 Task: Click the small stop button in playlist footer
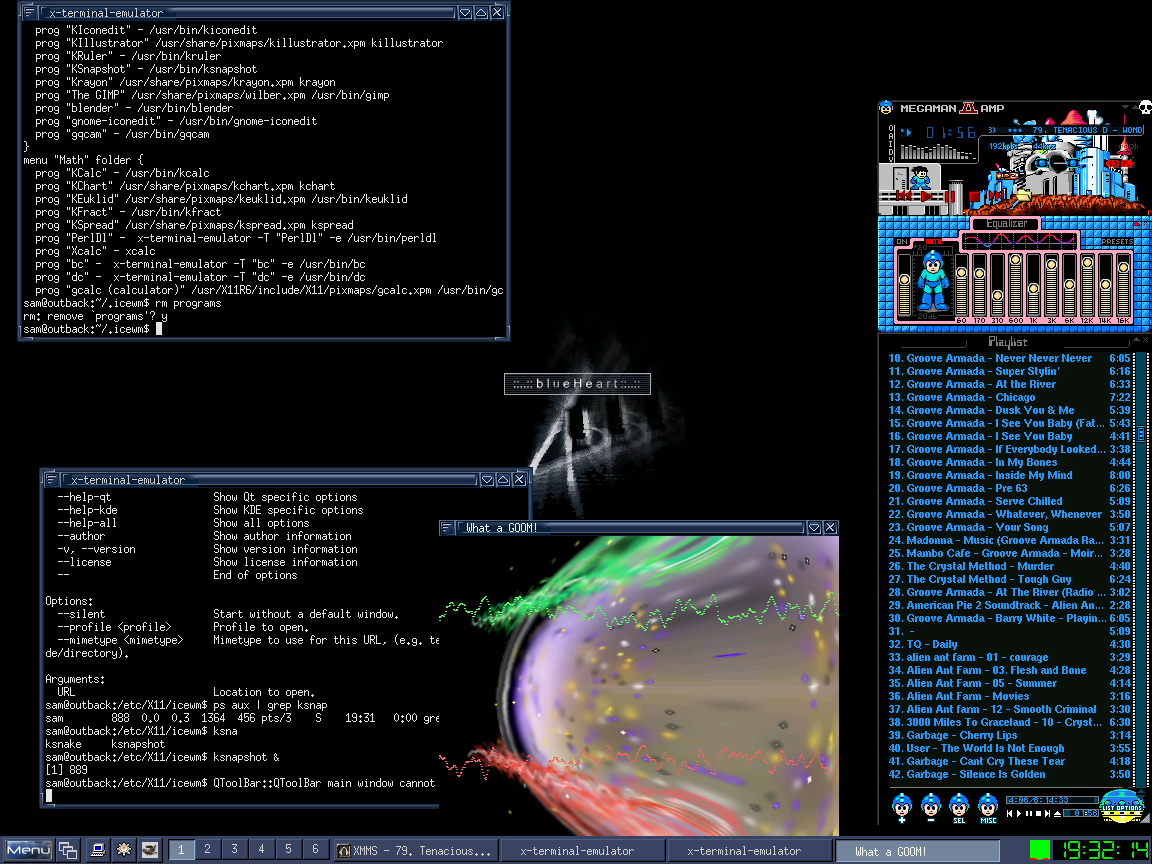pos(1038,813)
